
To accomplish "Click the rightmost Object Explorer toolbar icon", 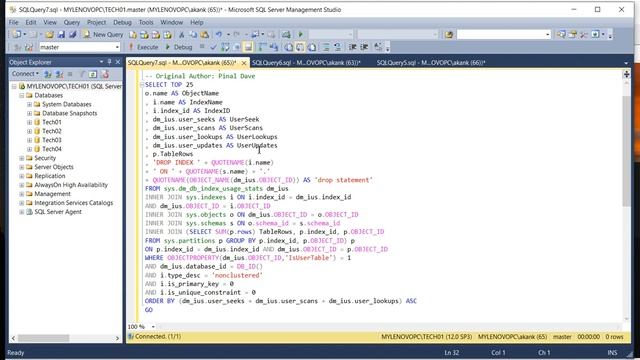I will pos(105,74).
